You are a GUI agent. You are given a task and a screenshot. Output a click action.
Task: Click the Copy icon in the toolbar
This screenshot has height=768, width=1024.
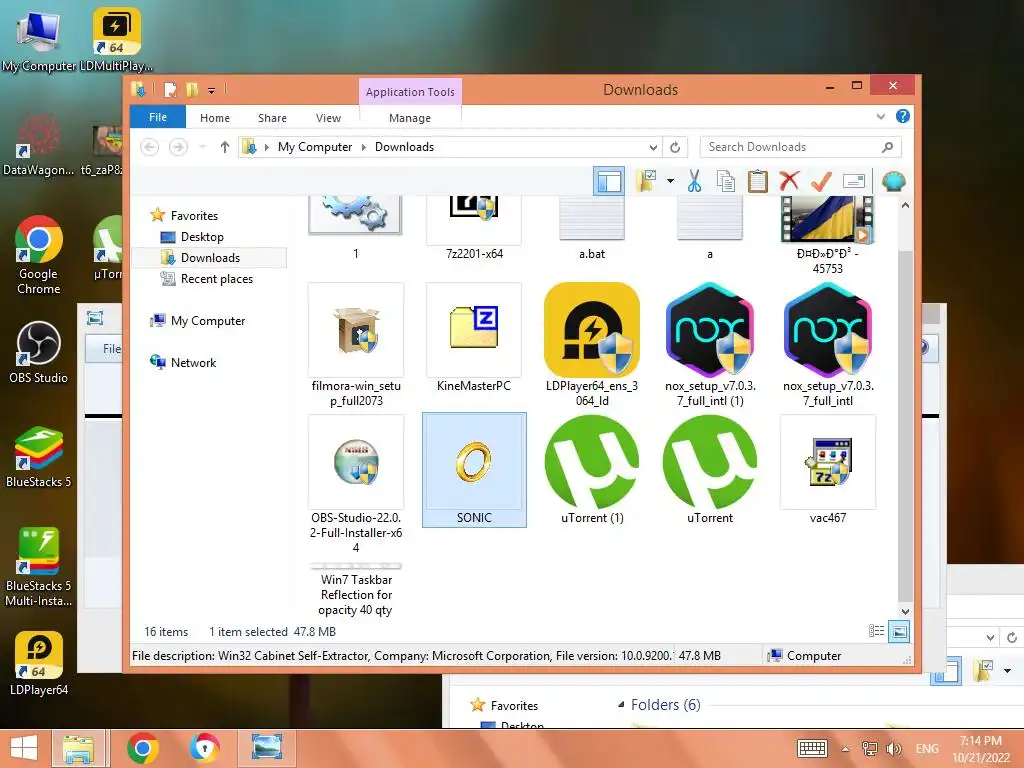(x=726, y=181)
